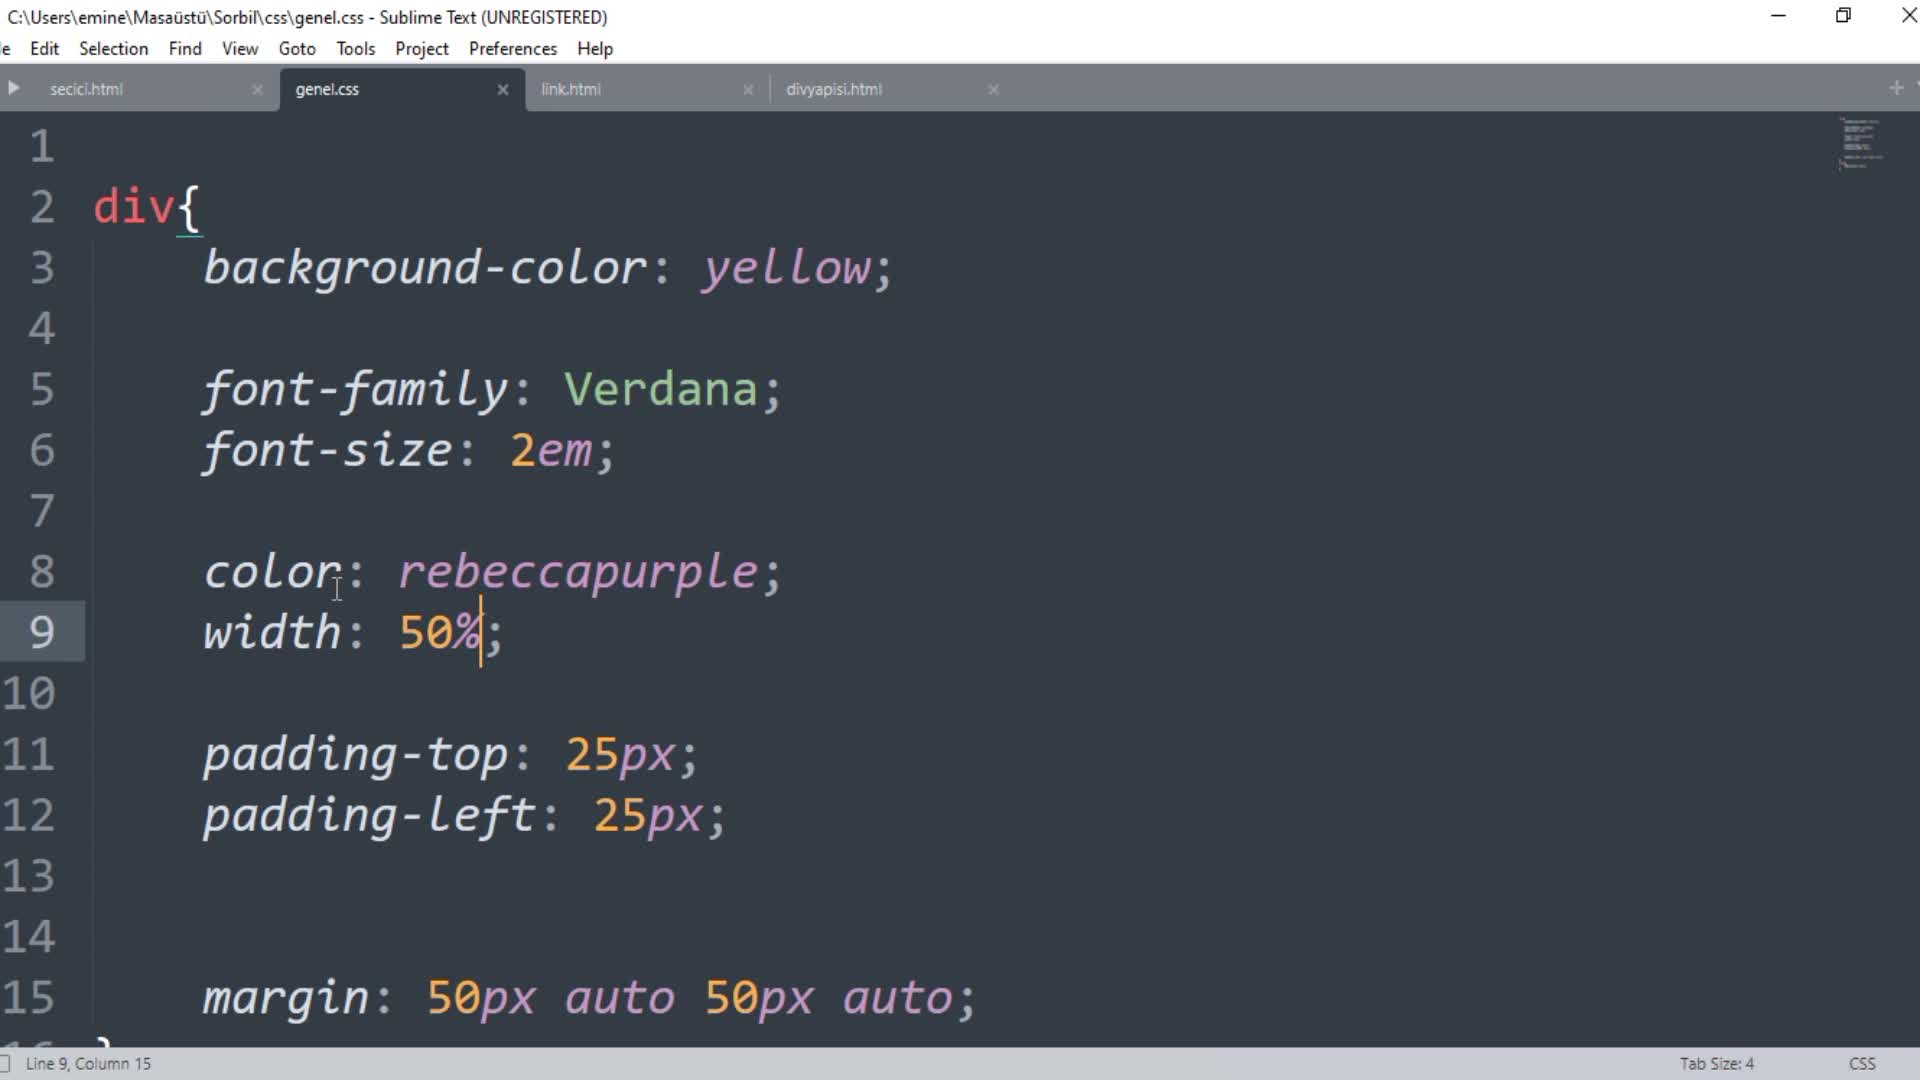Click the yellow value

(x=786, y=268)
